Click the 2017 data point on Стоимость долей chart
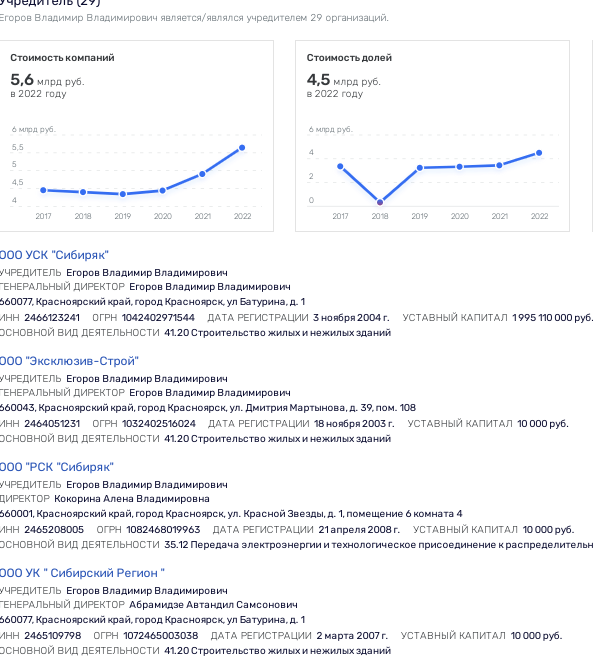593x659 pixels. [x=340, y=166]
